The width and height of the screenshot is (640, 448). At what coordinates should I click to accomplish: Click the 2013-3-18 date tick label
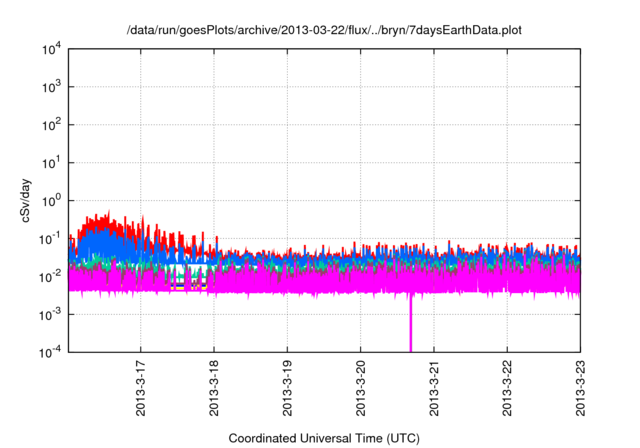coord(214,388)
